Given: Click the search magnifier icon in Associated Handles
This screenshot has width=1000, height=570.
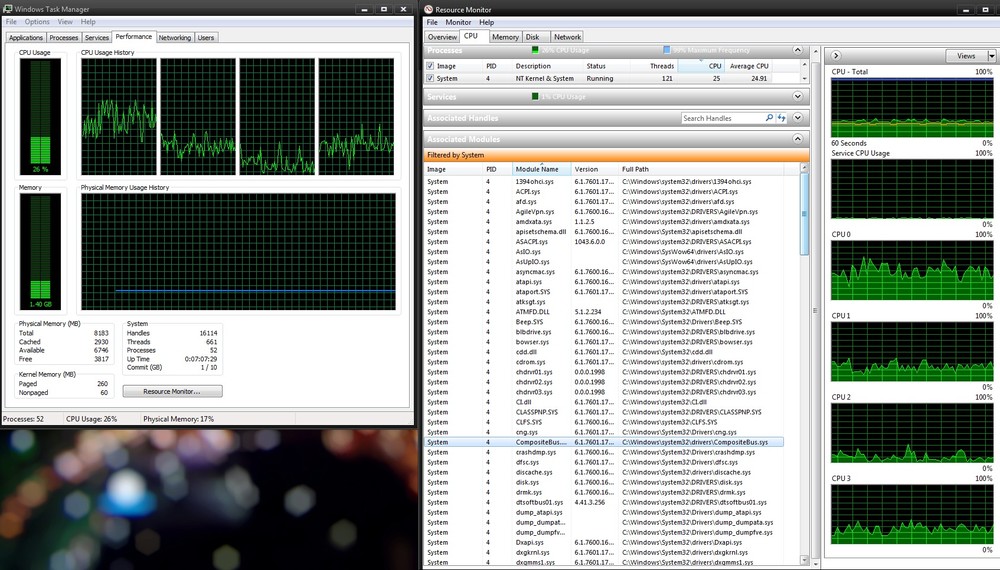Looking at the screenshot, I should click(x=770, y=118).
